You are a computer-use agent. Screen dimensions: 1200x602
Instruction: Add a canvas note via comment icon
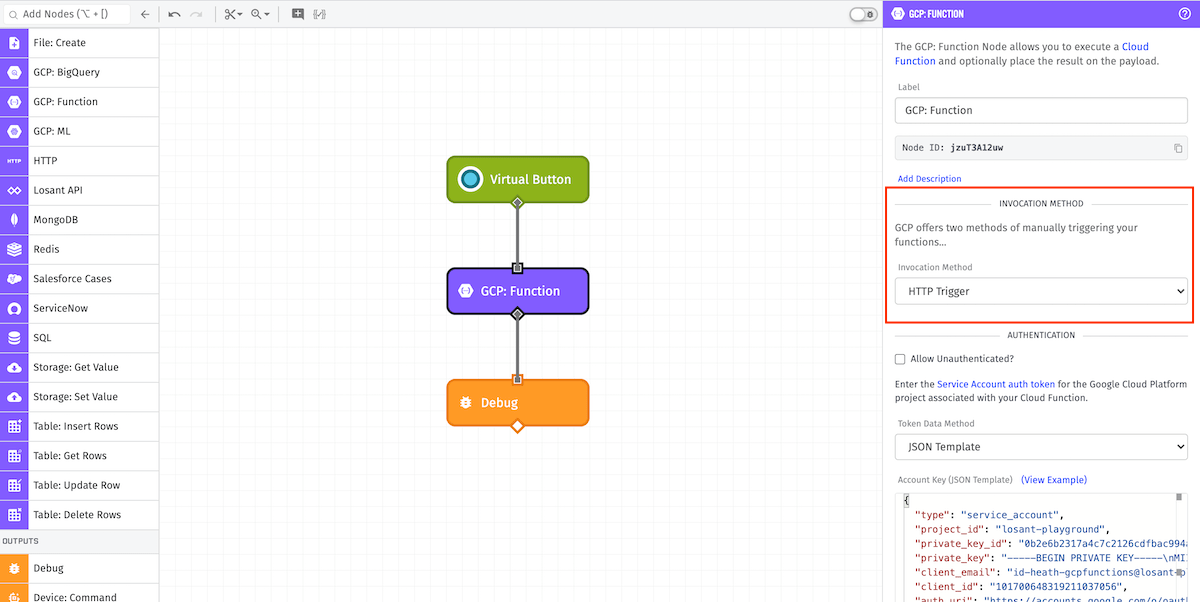click(298, 14)
